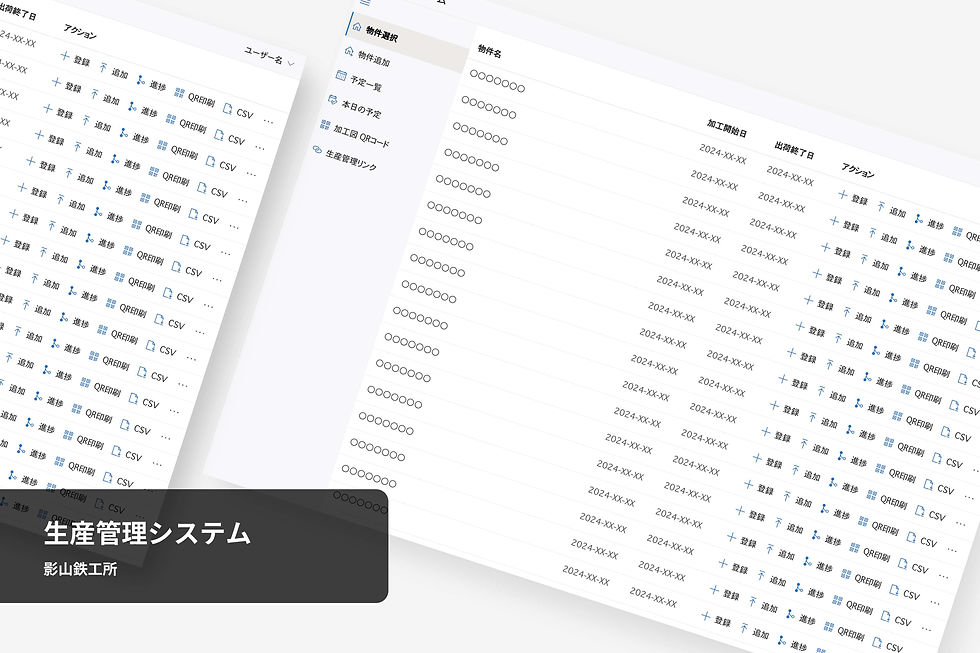Click the アクション header in the left window
The width and height of the screenshot is (980, 653).
click(80, 31)
